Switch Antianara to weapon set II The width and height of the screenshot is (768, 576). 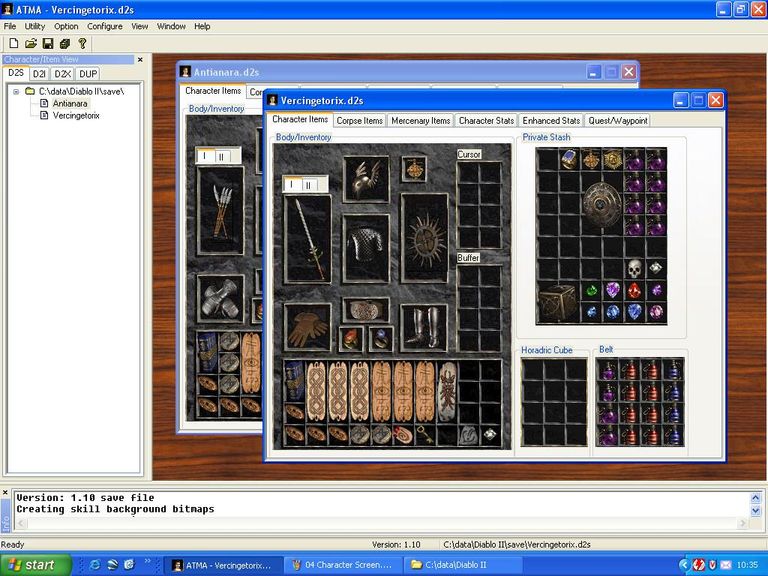click(x=221, y=156)
